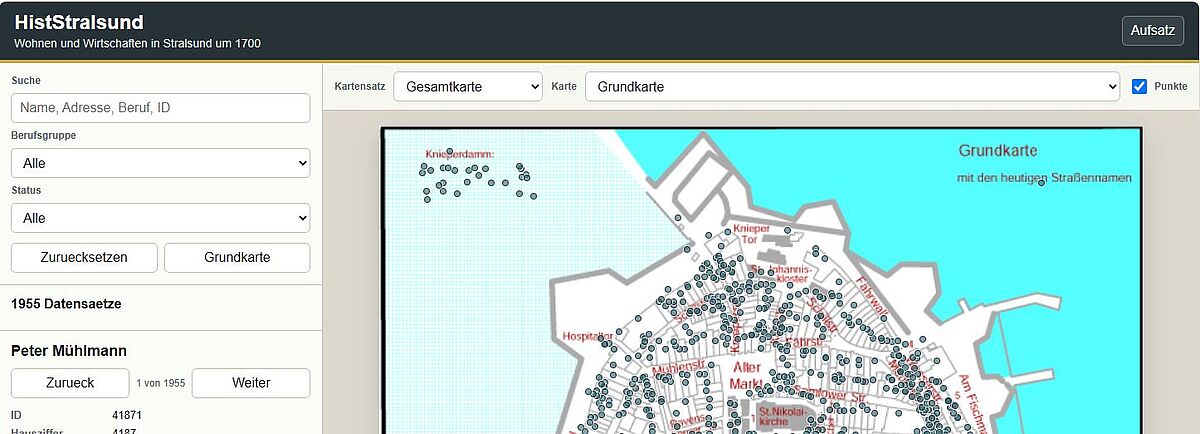Click the Grundkarte map title text
Image resolution: width=1200 pixels, height=434 pixels.
coord(998,151)
